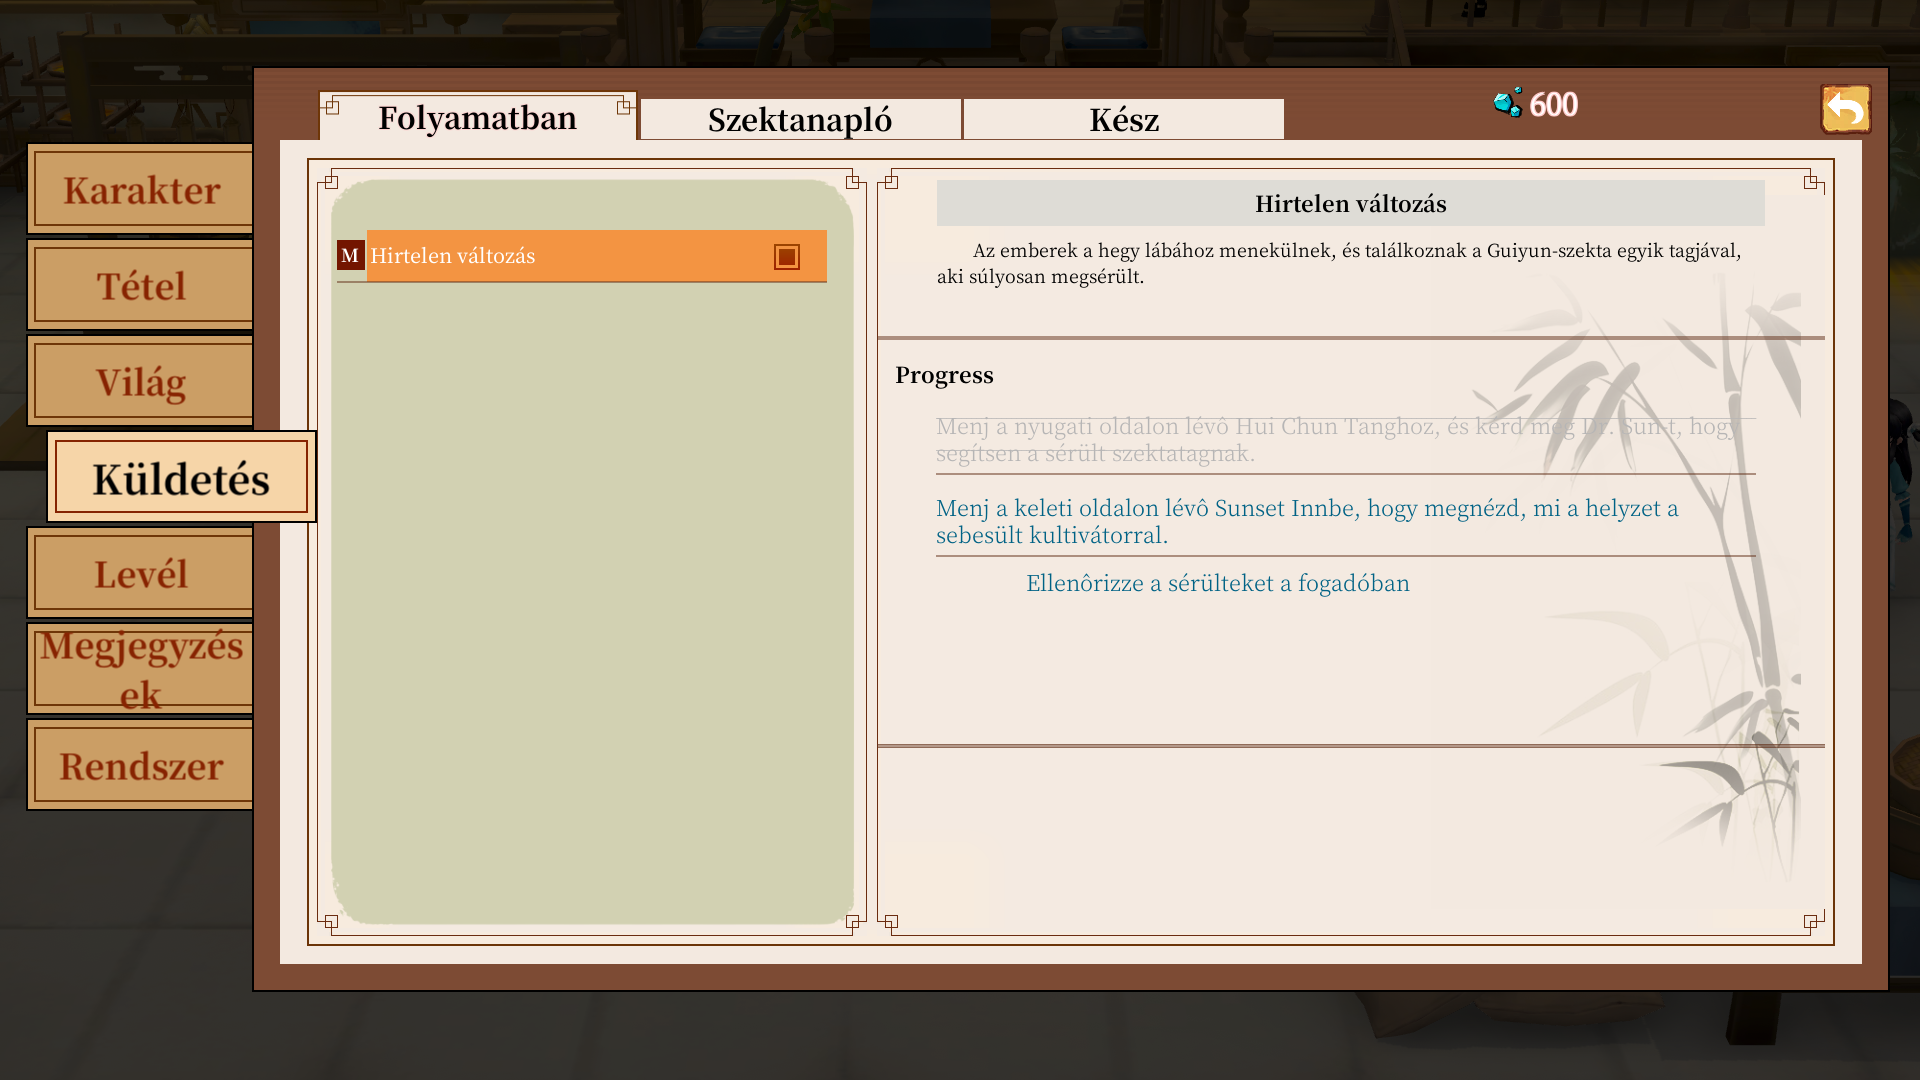Viewport: 1920px width, 1080px height.
Task: Click the blue gem currency icon
Action: [x=1507, y=103]
